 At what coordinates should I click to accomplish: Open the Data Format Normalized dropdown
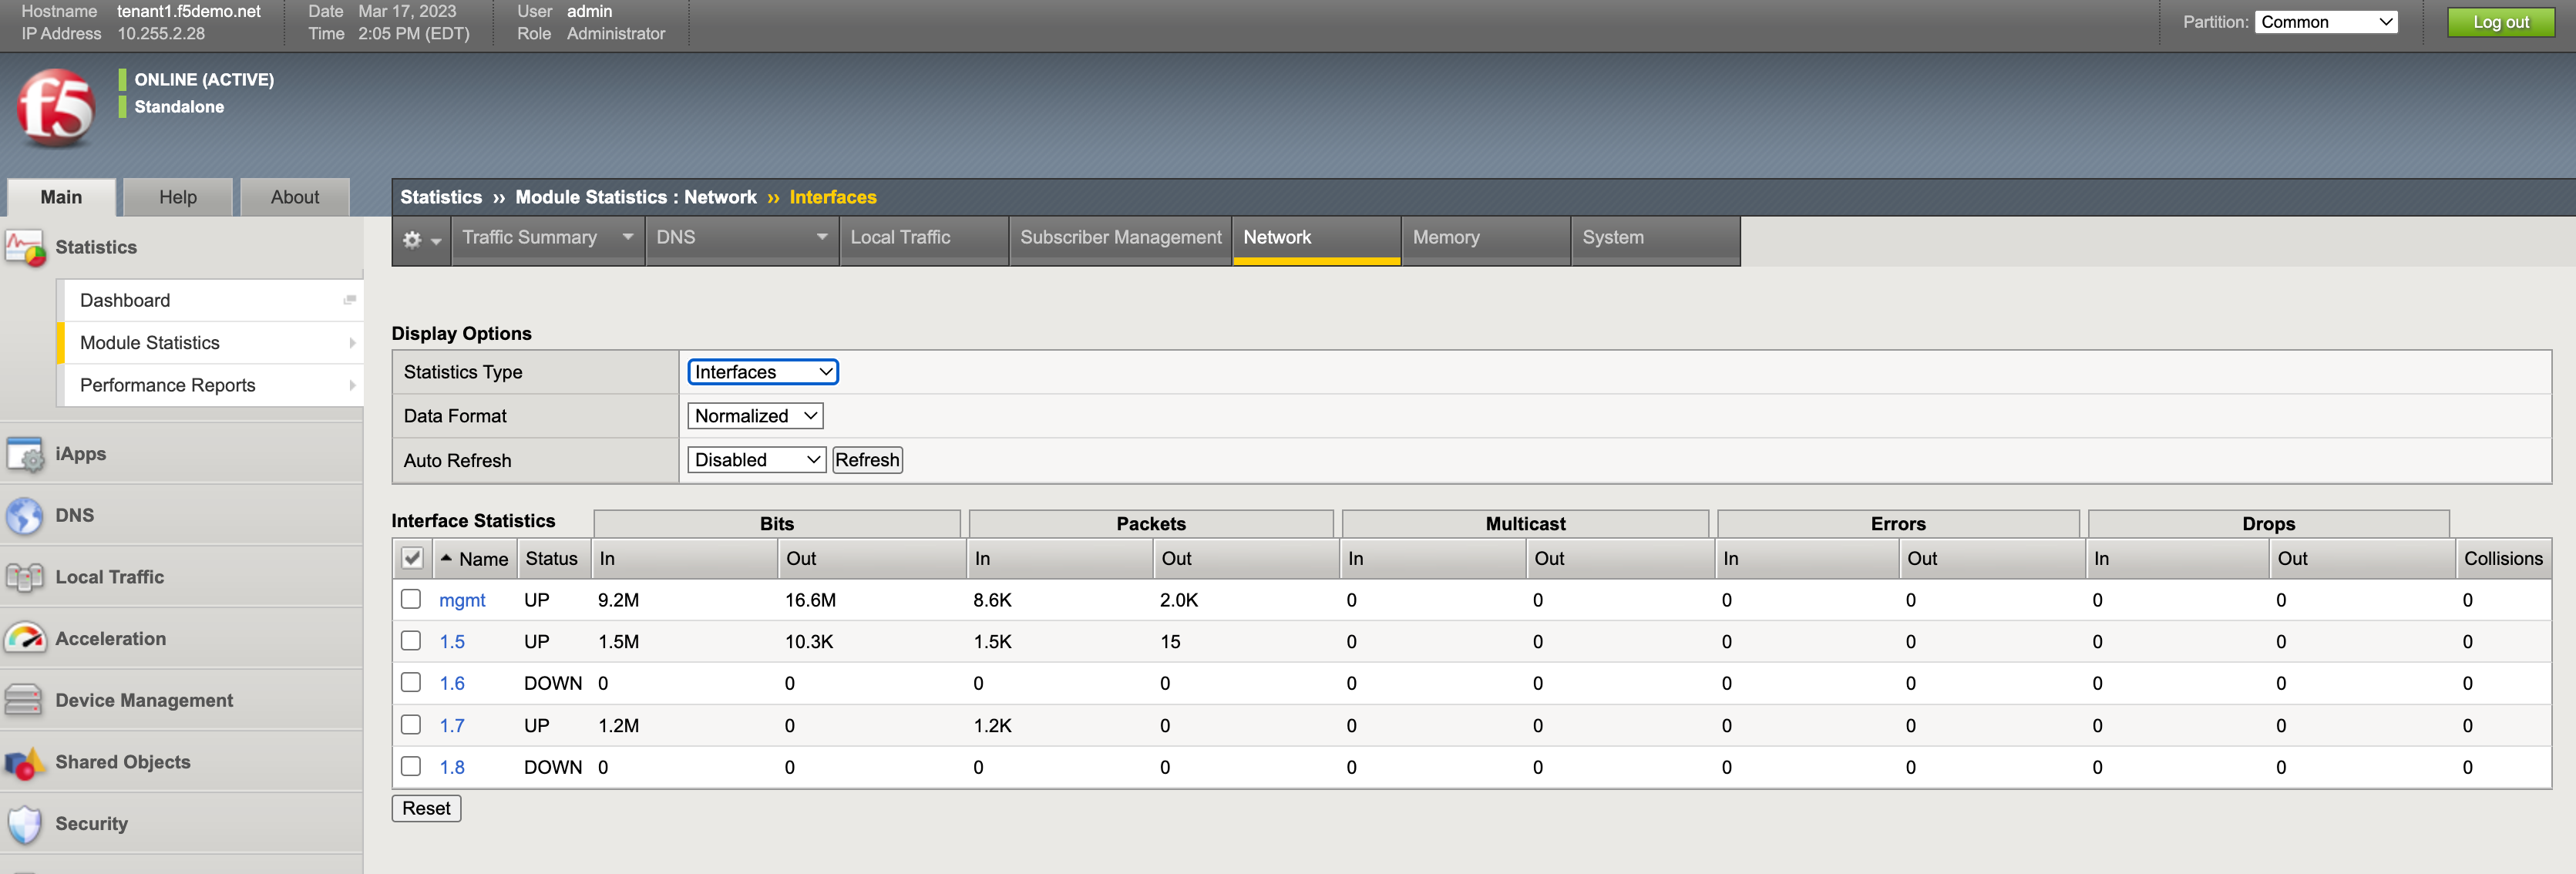(x=755, y=416)
